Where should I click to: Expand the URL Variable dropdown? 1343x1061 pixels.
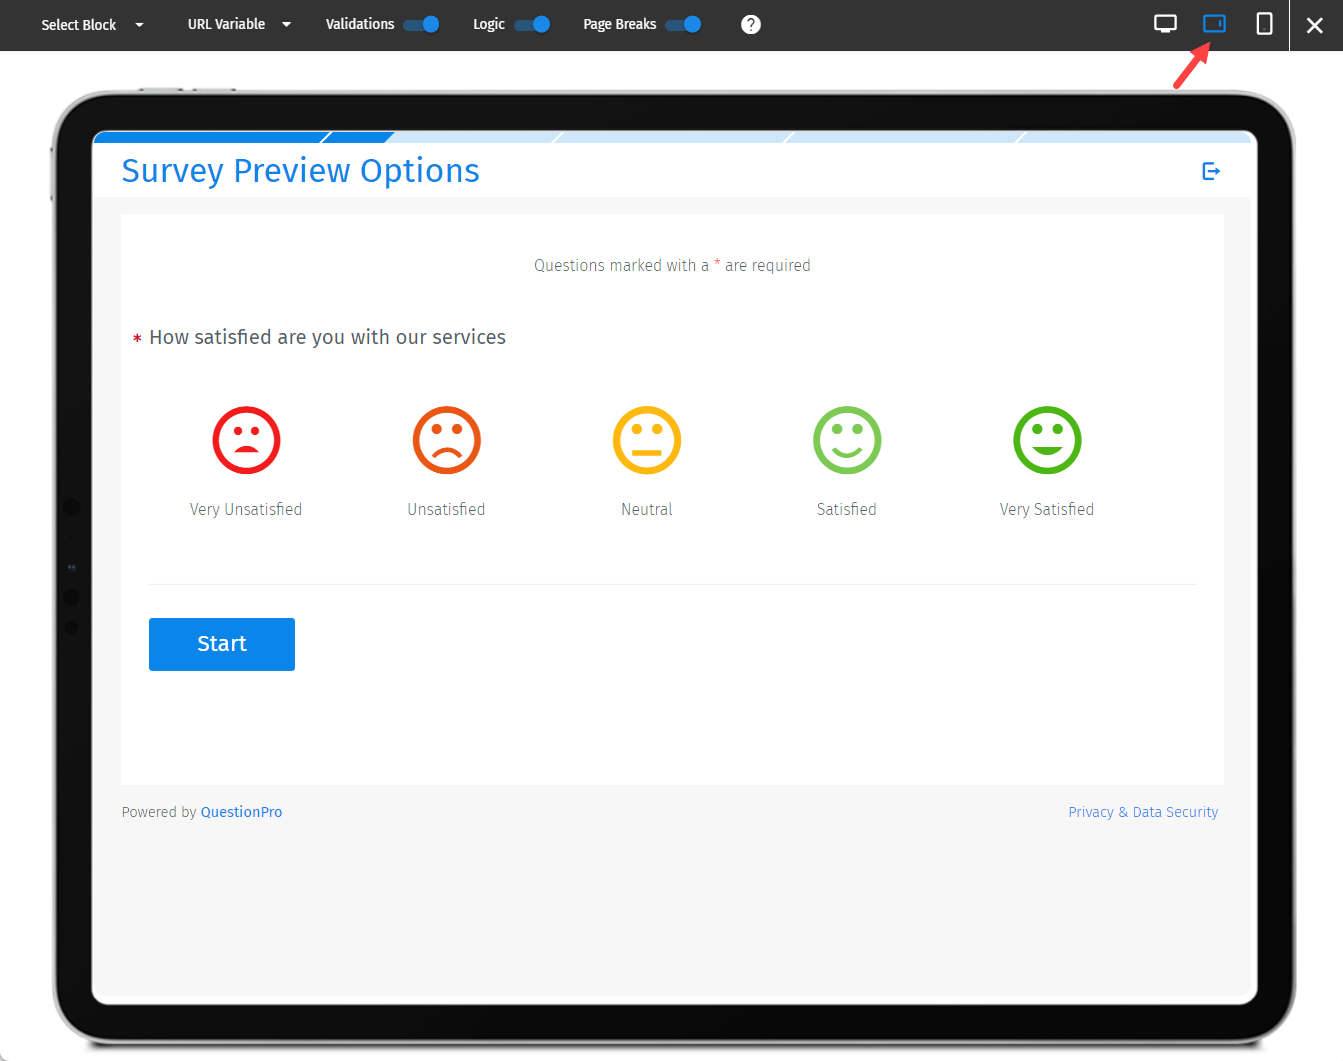pos(239,24)
